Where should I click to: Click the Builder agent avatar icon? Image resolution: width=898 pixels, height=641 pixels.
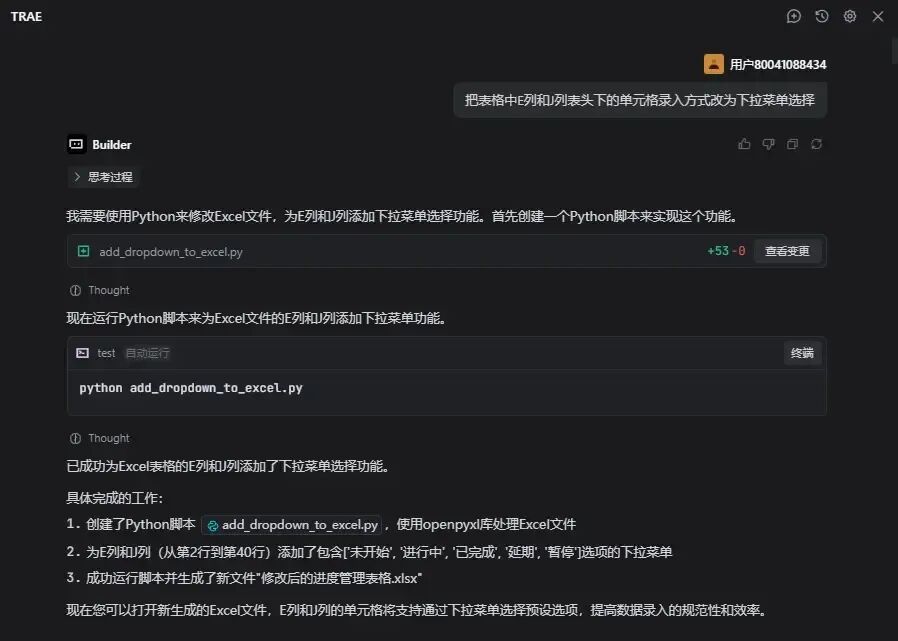pos(77,144)
